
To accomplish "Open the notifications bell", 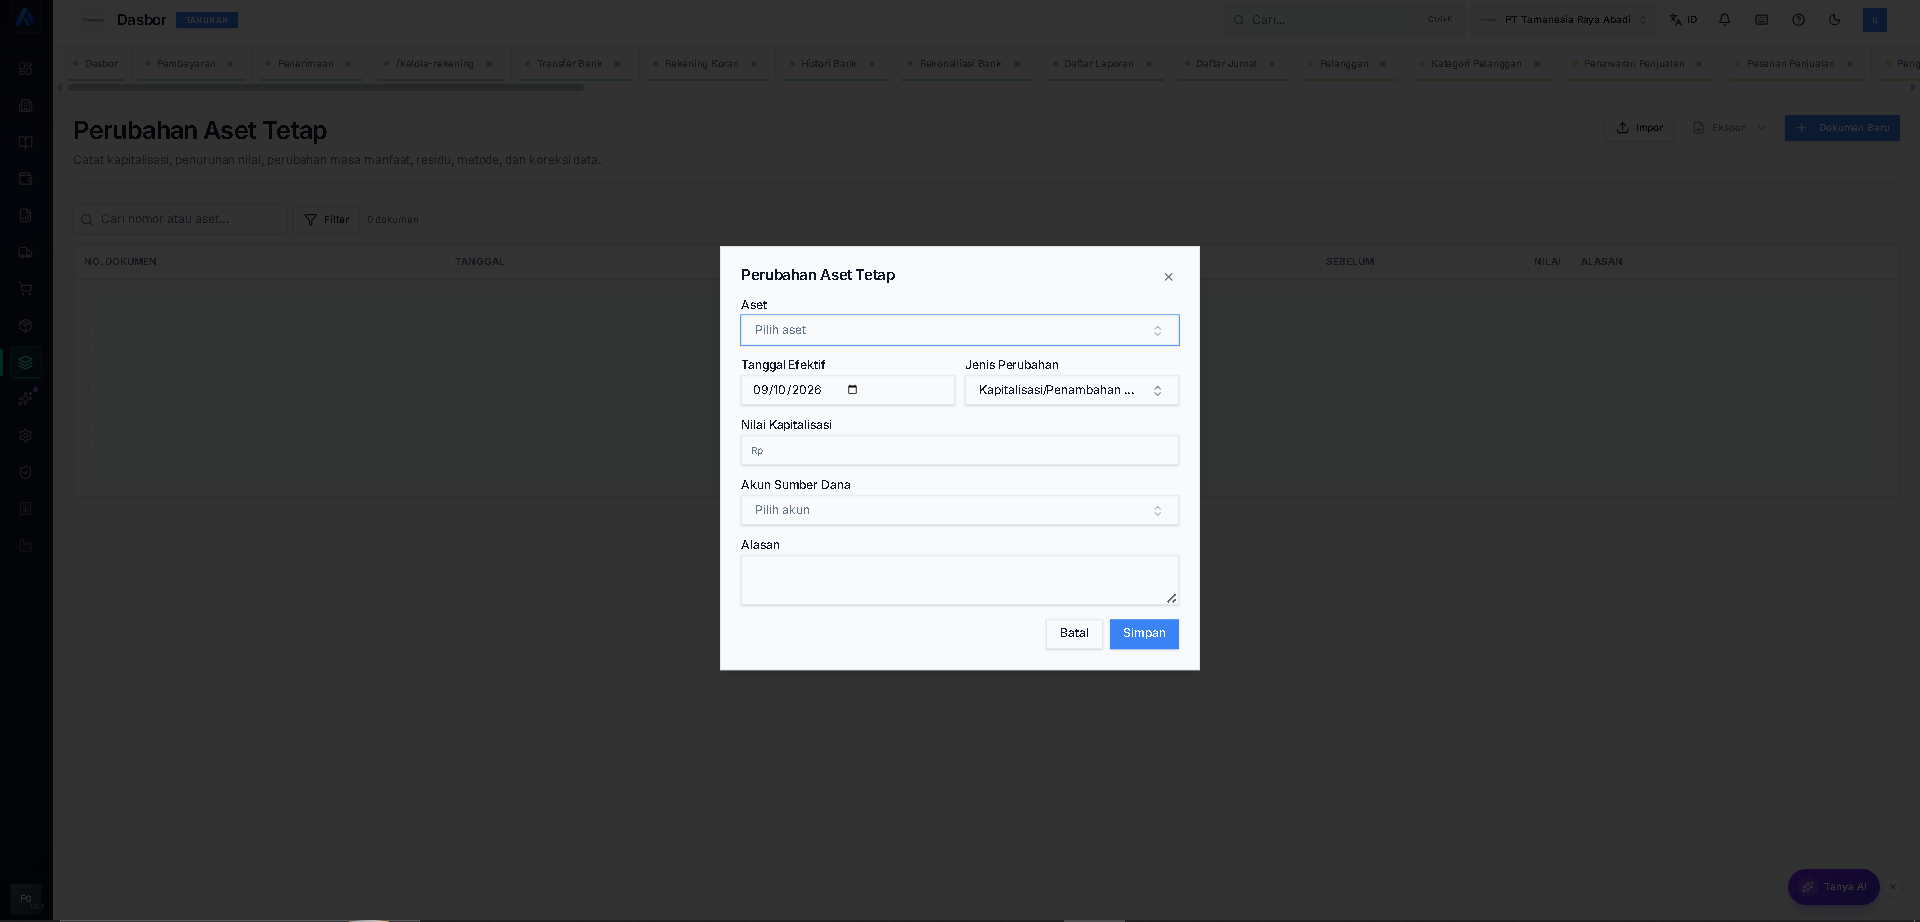I will click(1724, 20).
